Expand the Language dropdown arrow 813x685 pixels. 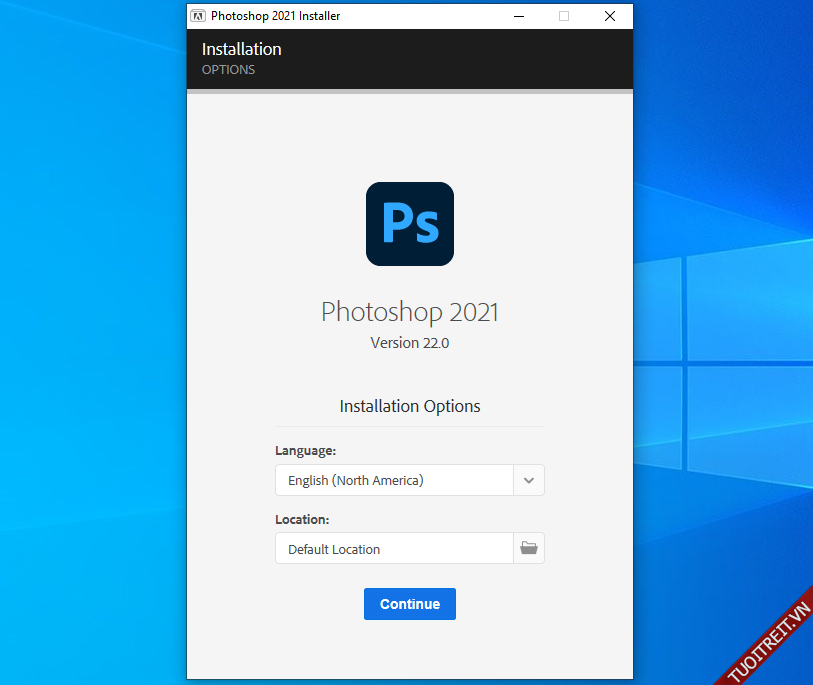click(x=529, y=480)
